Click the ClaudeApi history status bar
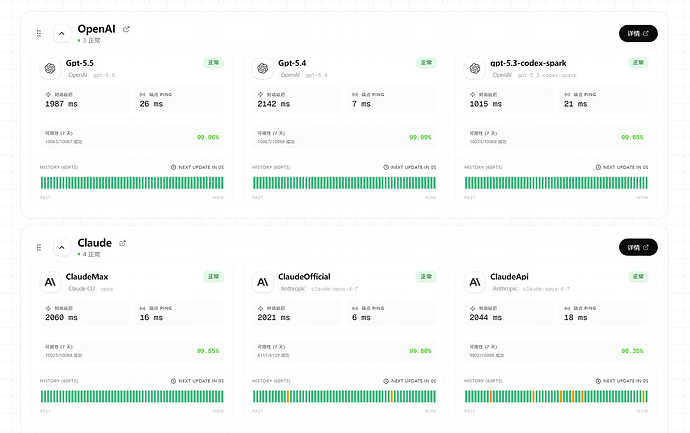This screenshot has width=690, height=433. point(556,396)
